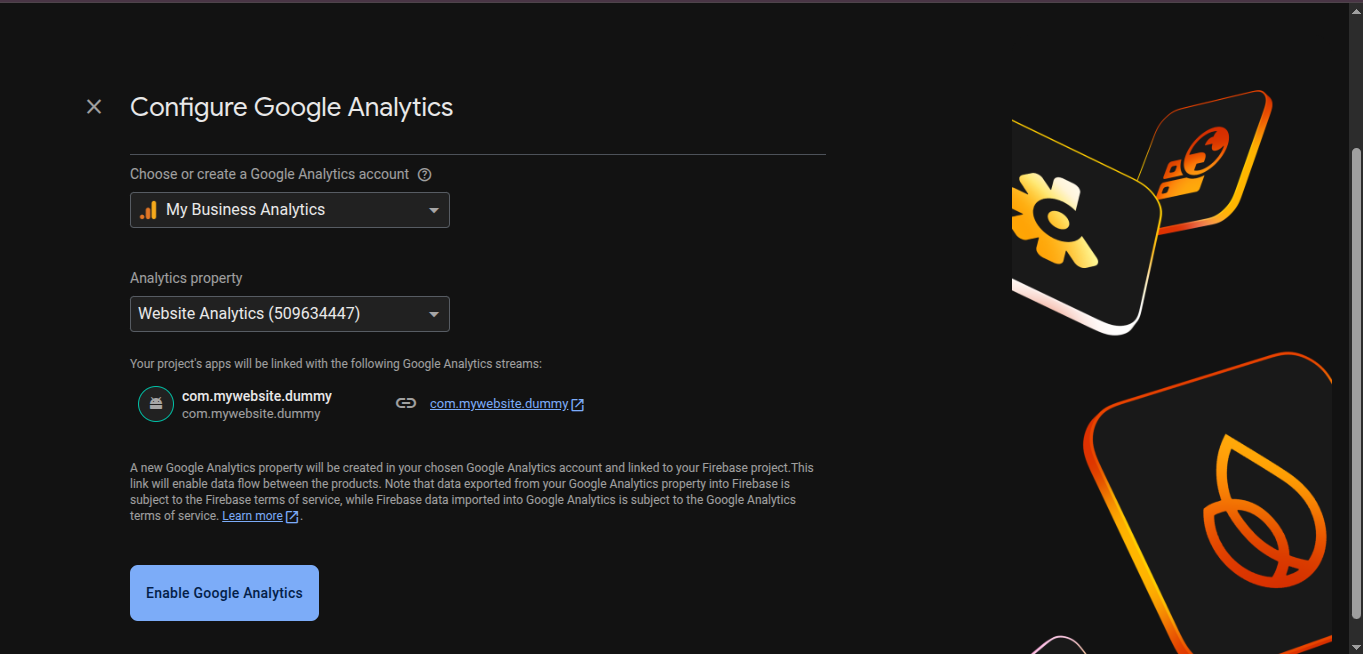The image size is (1363, 654).
Task: Click the Choose or create a Google Analytics account label
Action: (270, 174)
